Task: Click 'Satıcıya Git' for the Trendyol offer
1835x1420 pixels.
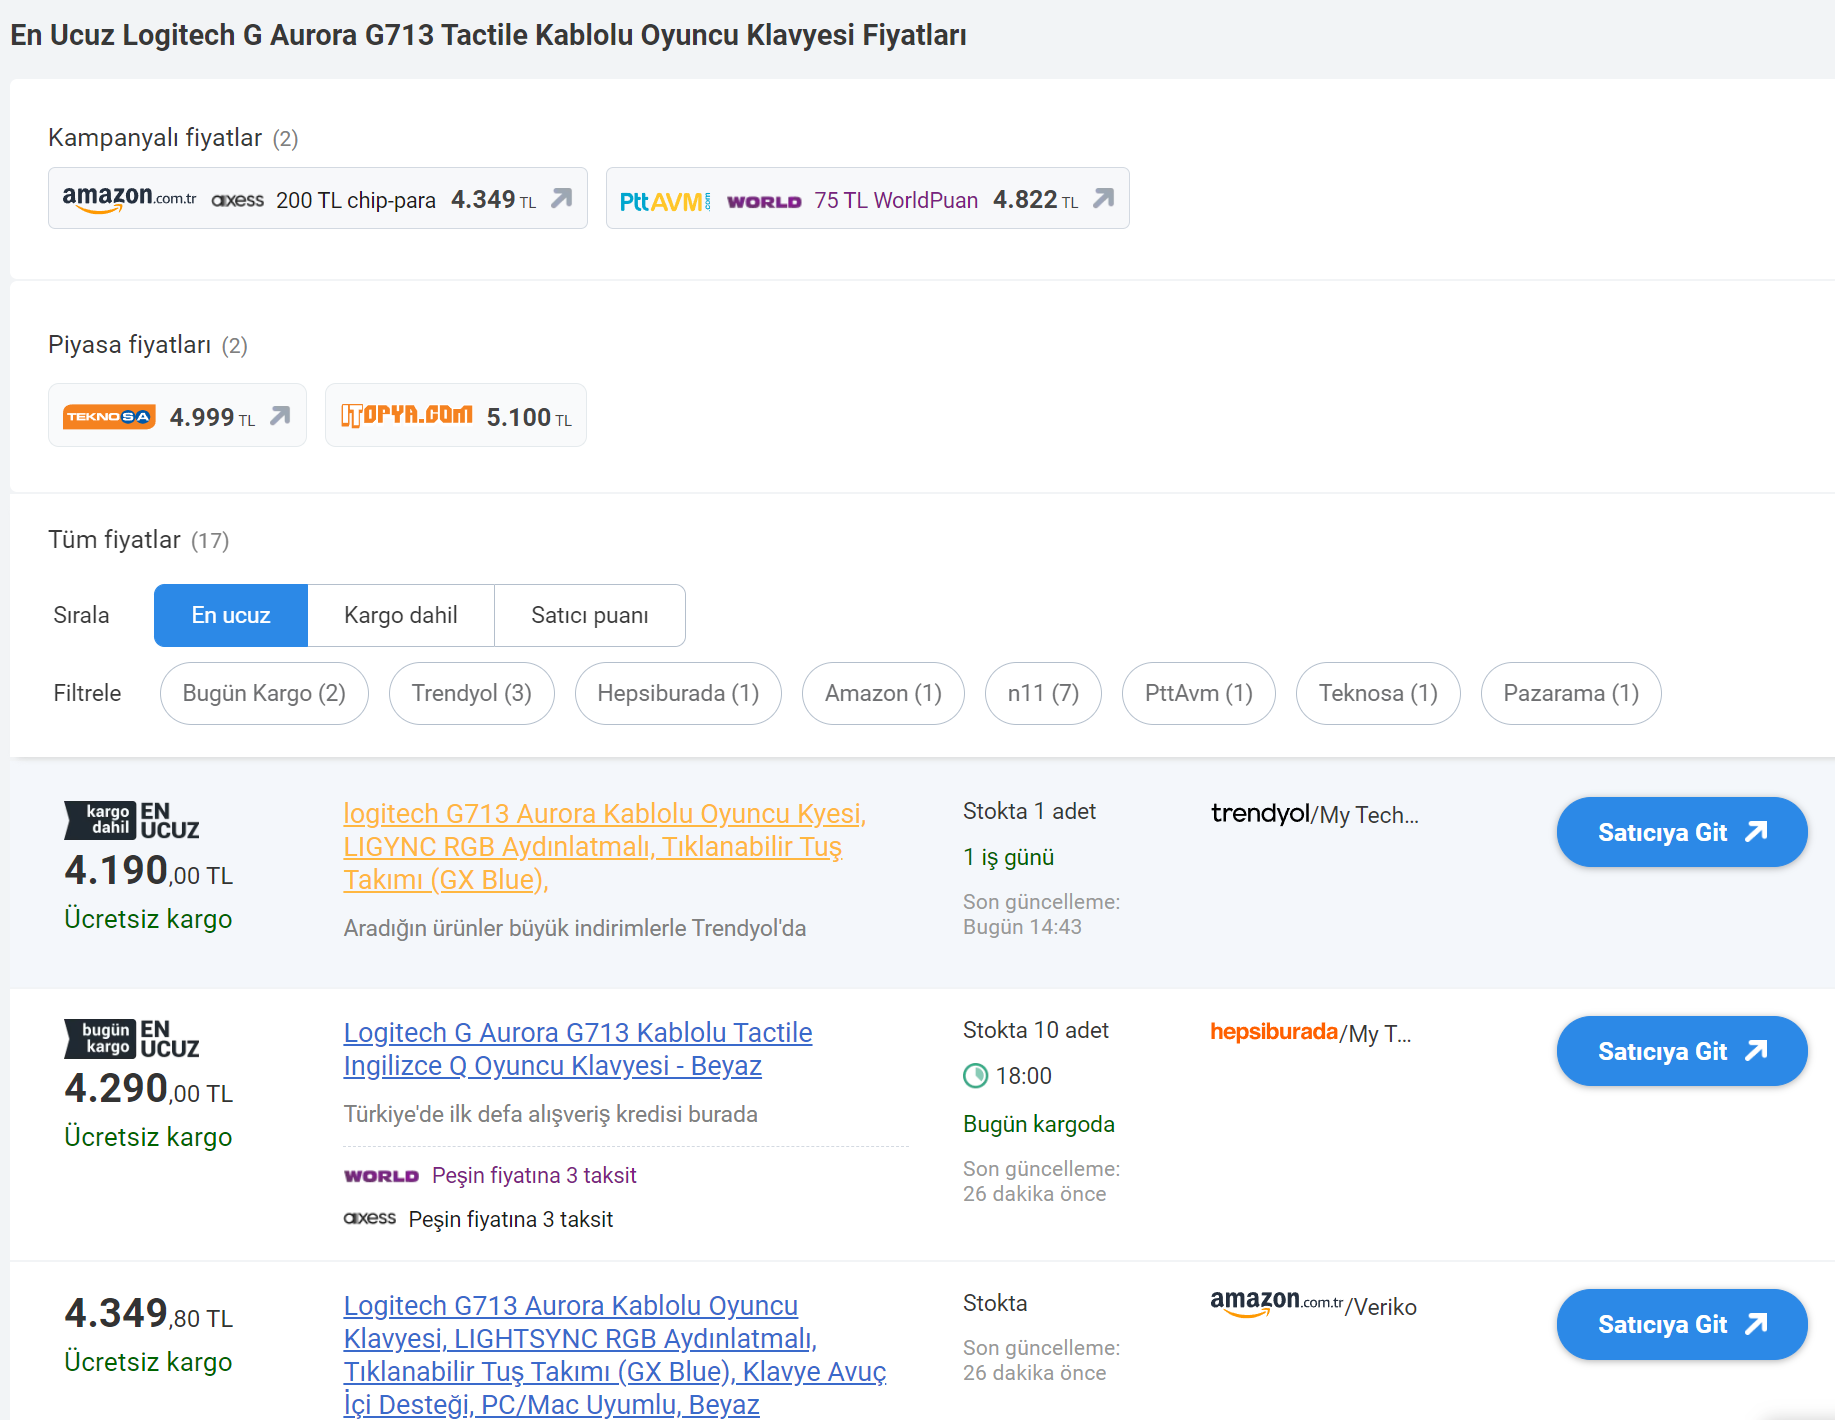Action: point(1682,832)
